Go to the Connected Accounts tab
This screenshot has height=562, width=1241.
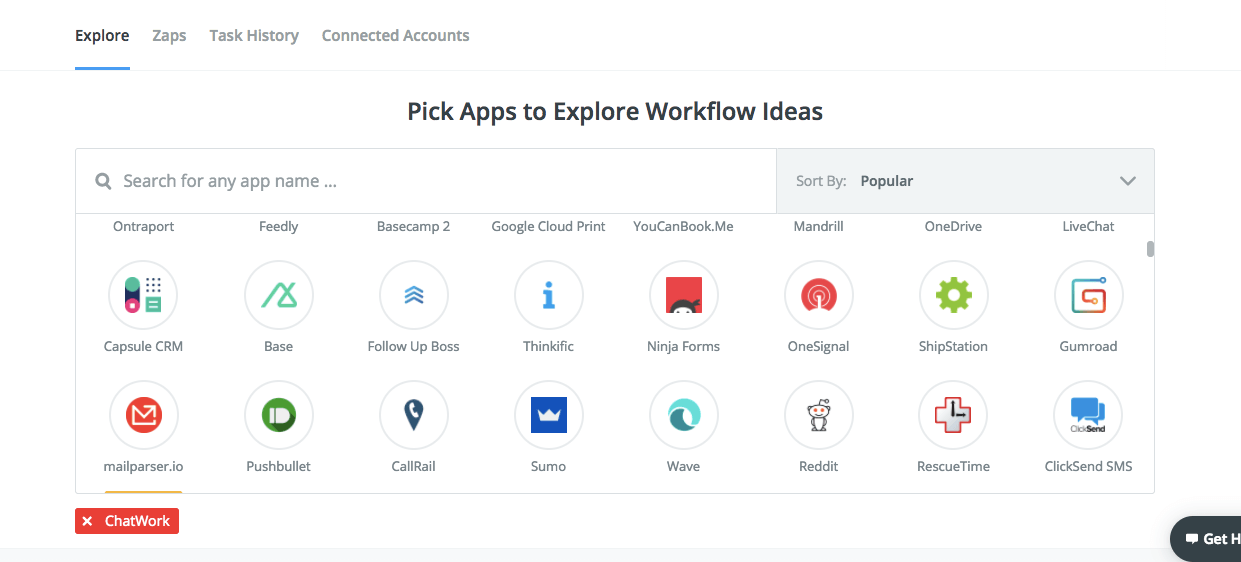[395, 36]
